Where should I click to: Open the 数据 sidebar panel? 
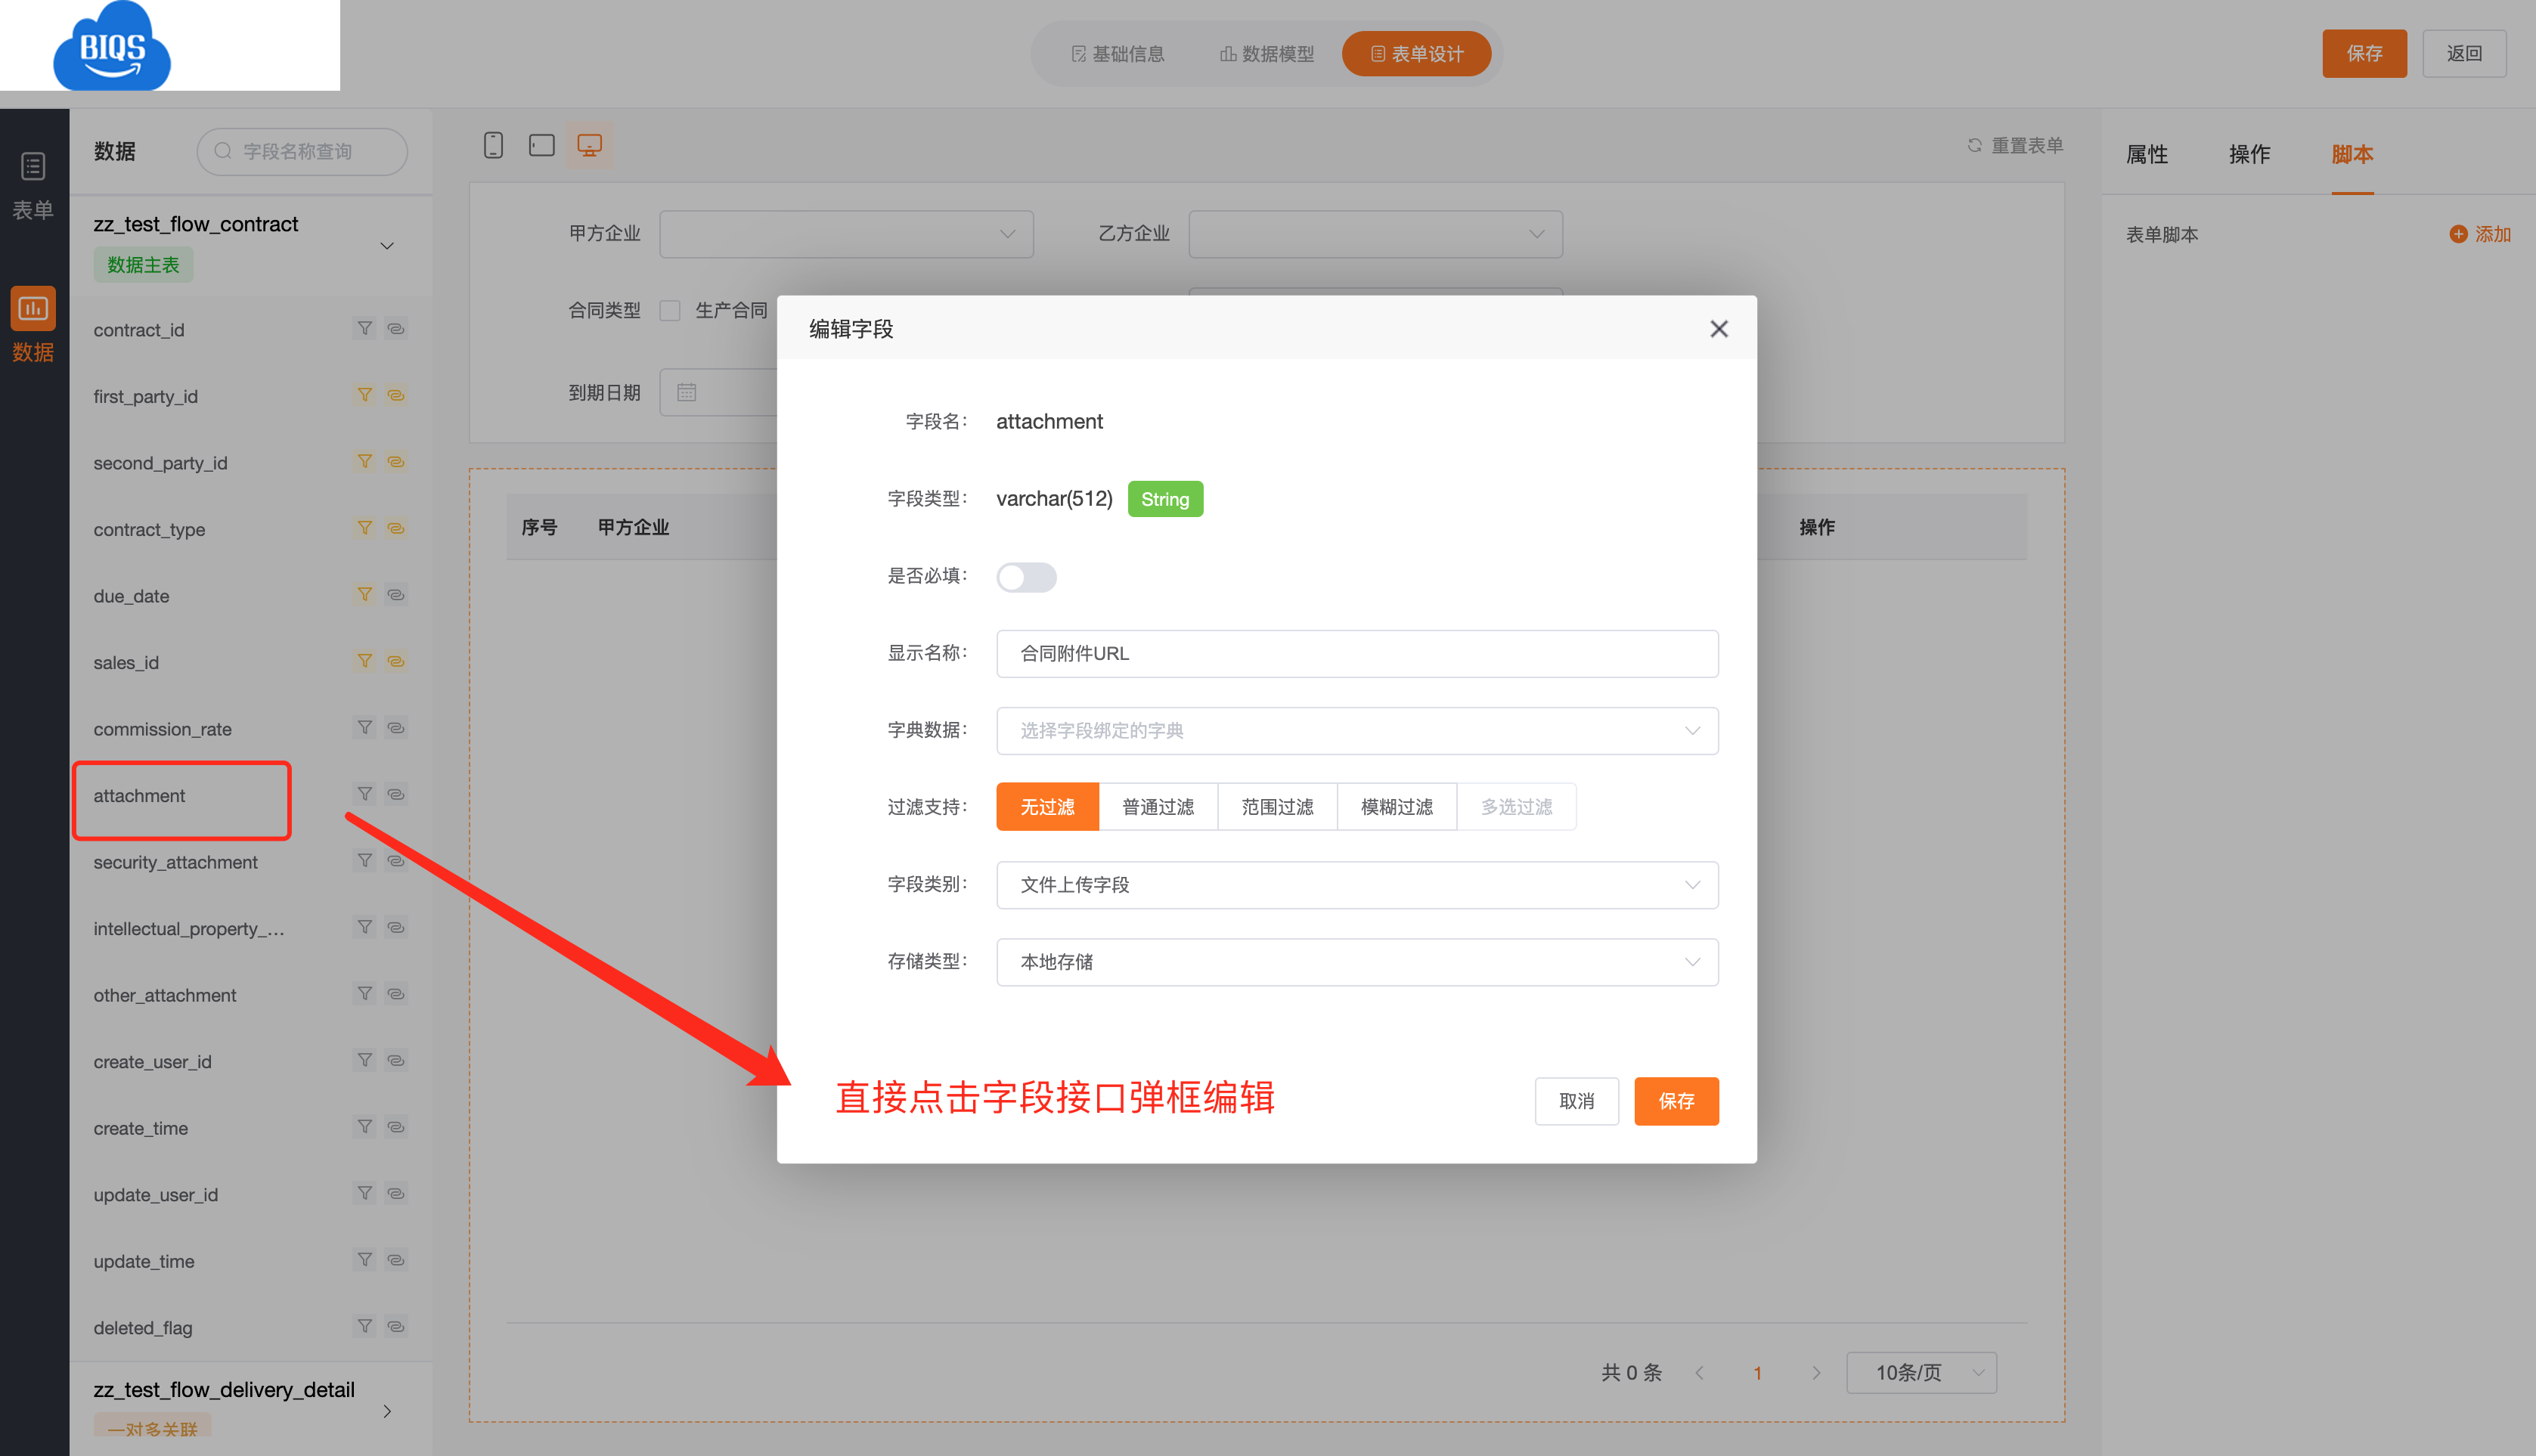[33, 326]
